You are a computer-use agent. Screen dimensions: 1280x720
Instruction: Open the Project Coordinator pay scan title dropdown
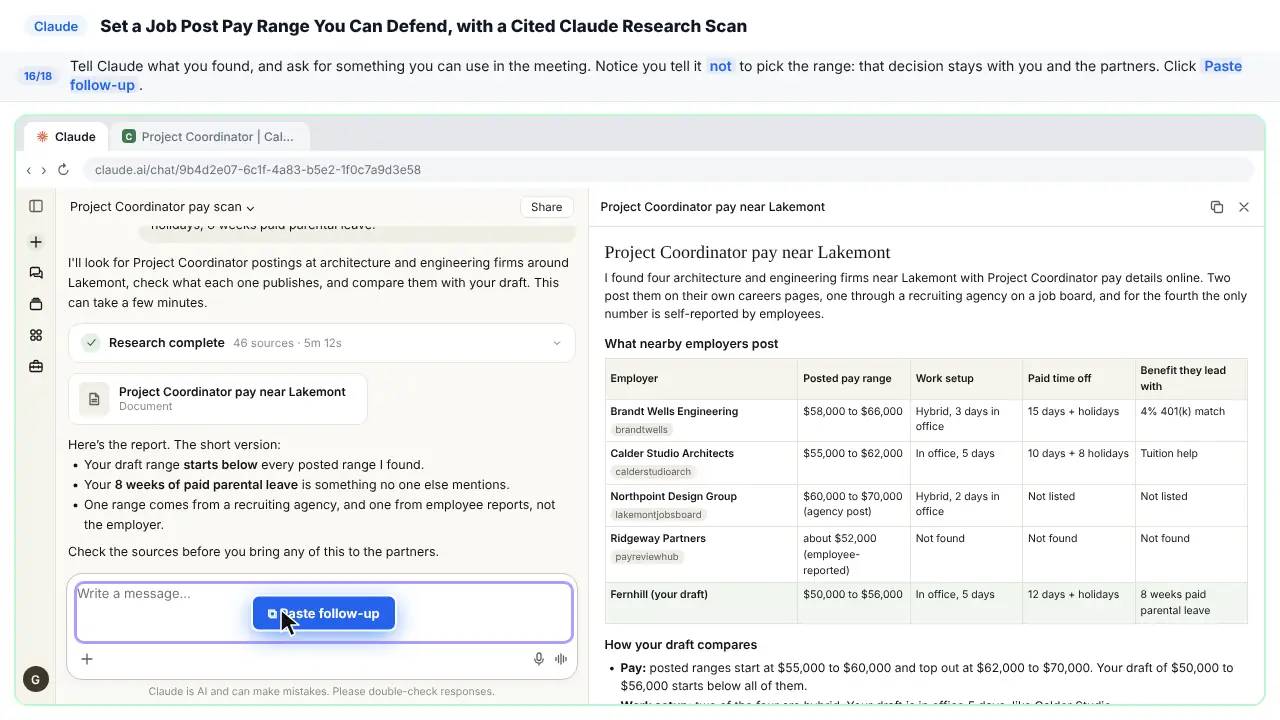click(163, 207)
